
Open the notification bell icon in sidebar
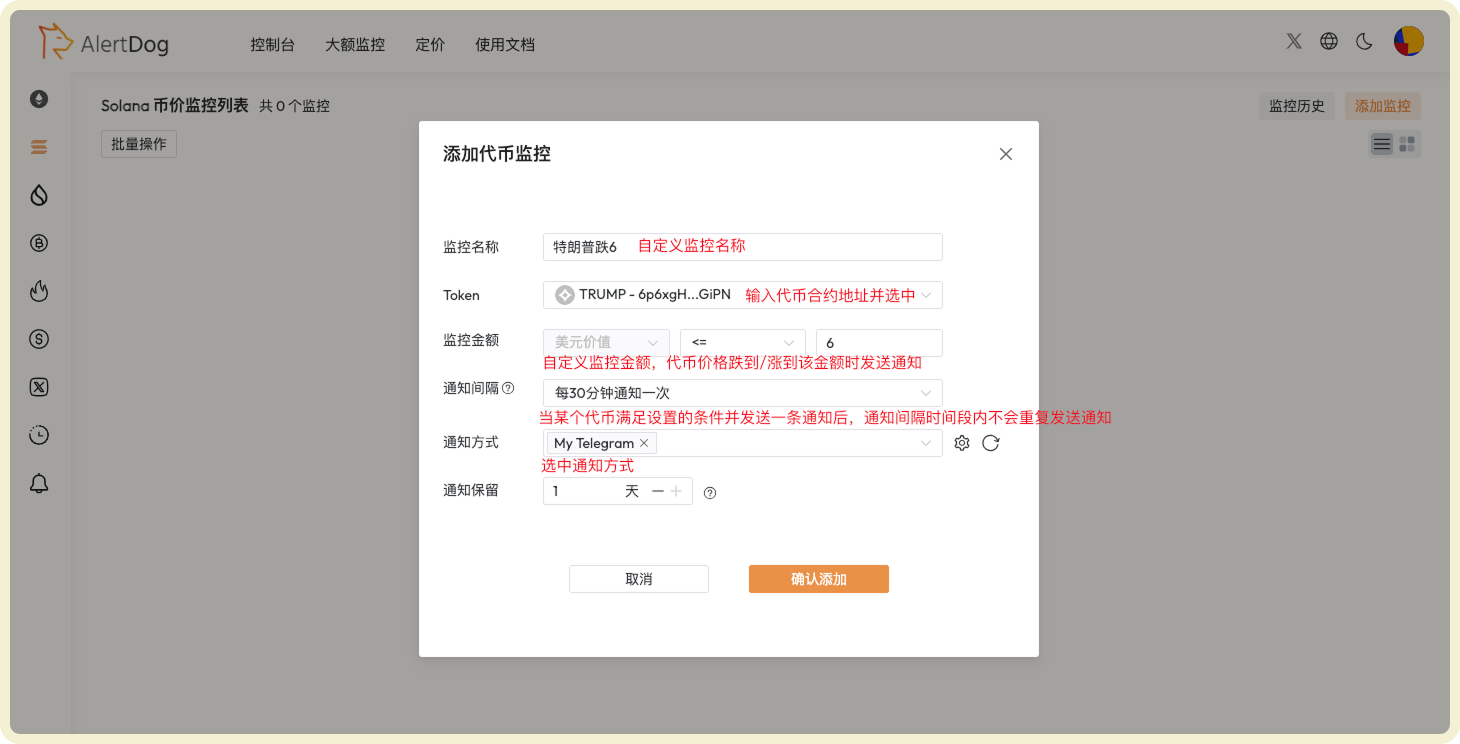(x=38, y=483)
